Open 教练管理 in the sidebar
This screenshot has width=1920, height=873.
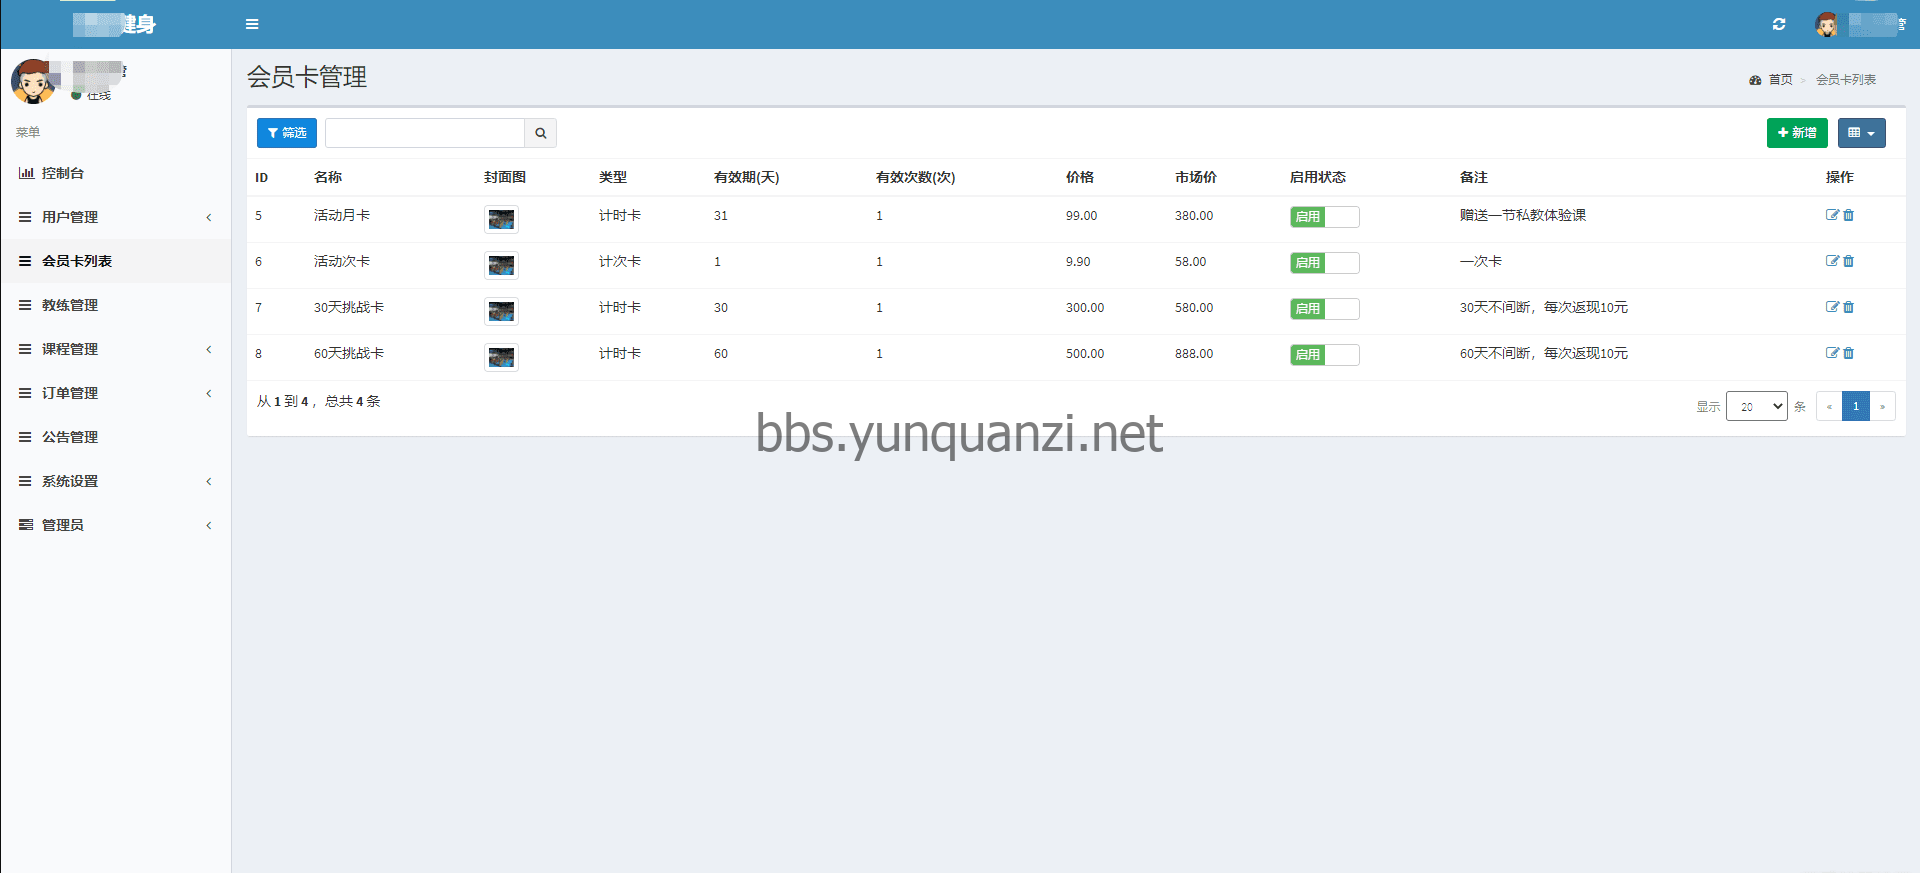(70, 305)
